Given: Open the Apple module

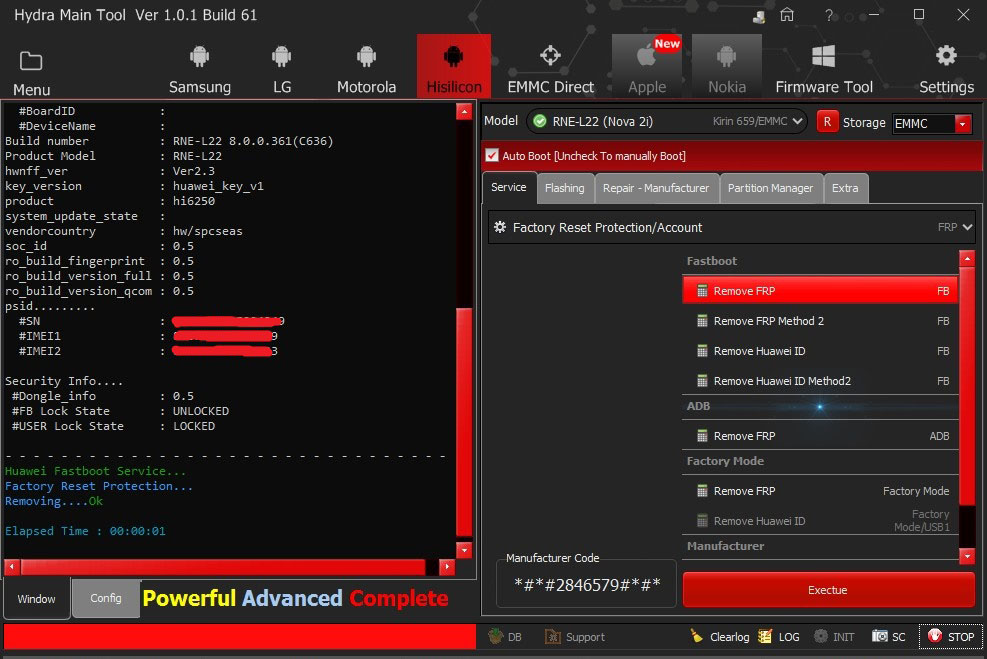Looking at the screenshot, I should coord(646,66).
